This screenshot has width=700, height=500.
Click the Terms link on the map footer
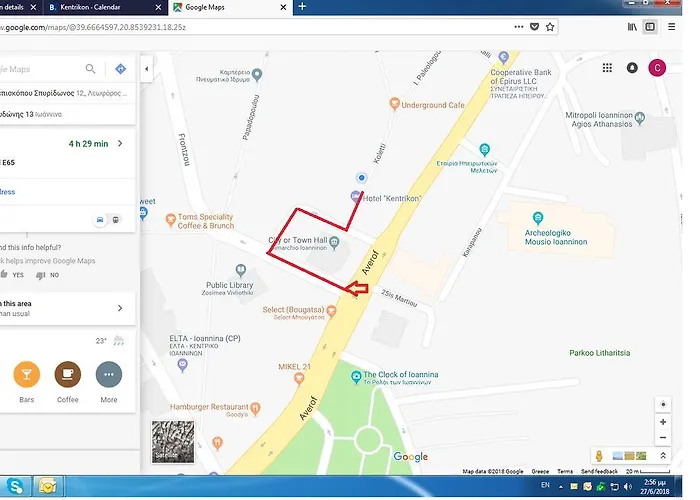point(565,471)
